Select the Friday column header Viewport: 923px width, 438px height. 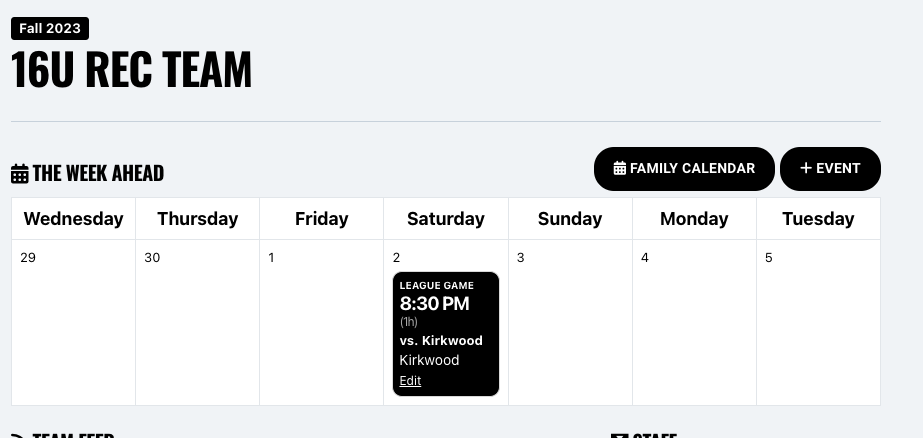point(322,219)
